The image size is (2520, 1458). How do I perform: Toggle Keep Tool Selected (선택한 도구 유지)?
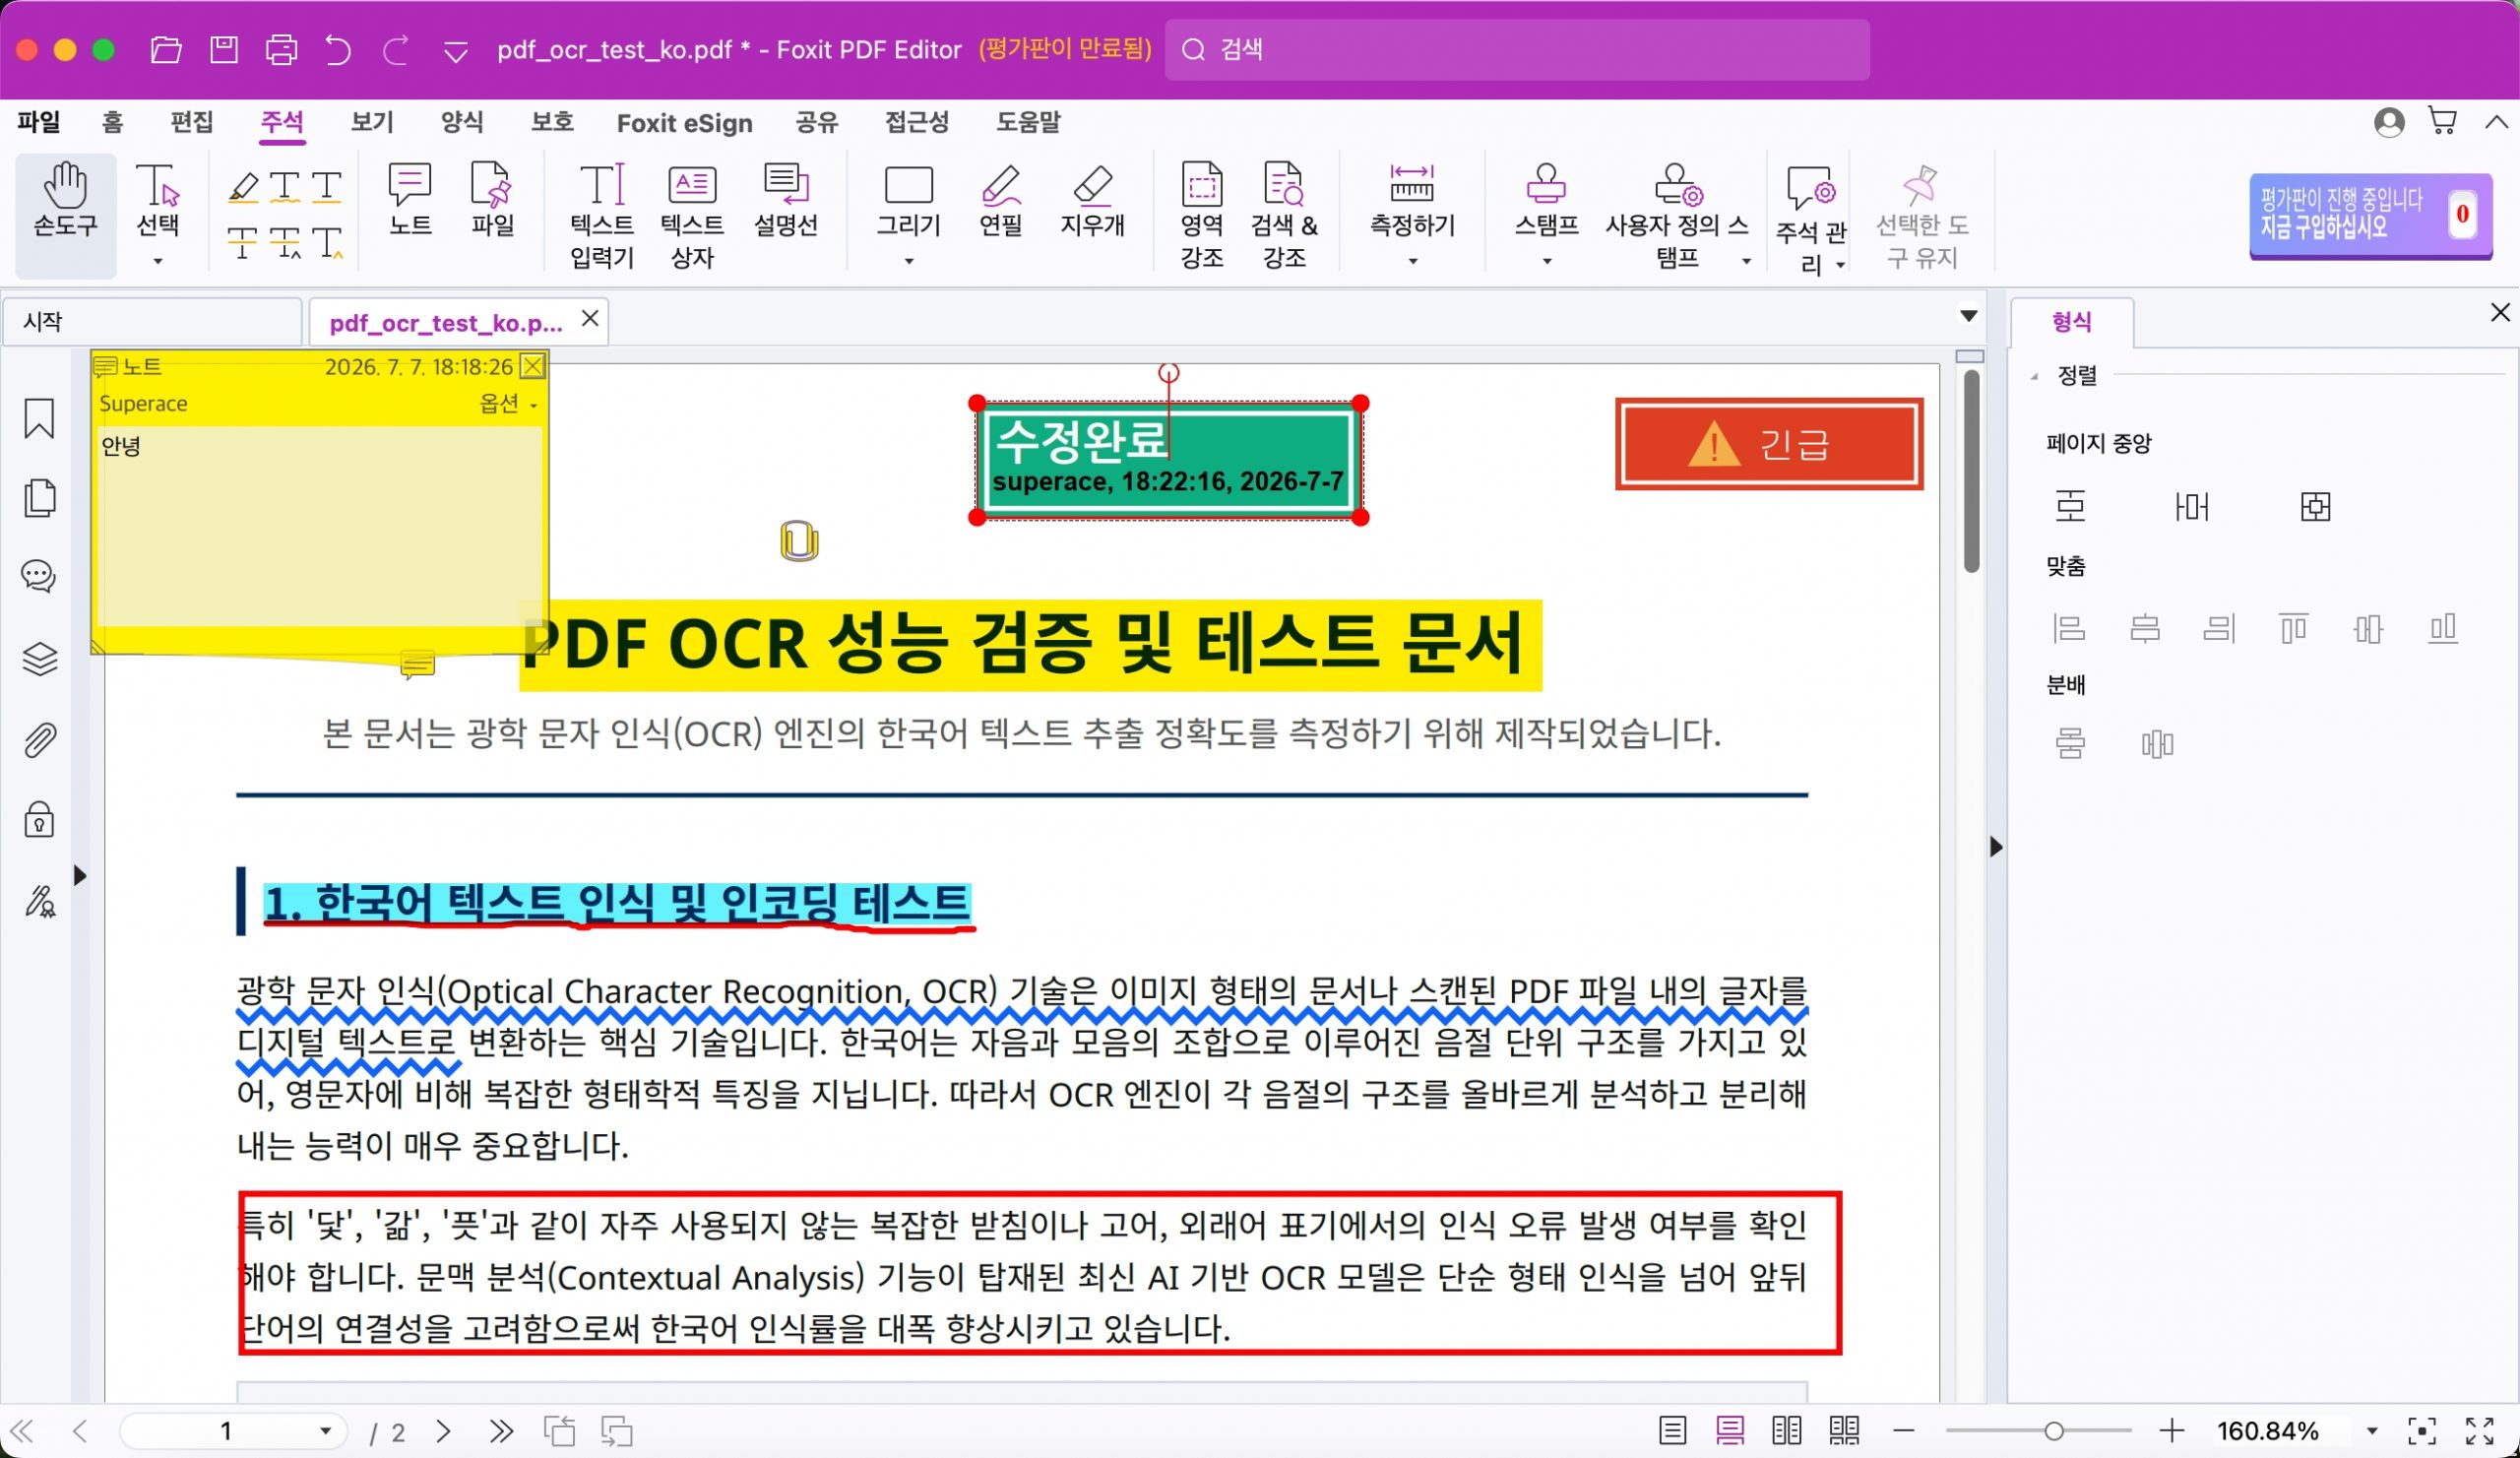point(1921,215)
